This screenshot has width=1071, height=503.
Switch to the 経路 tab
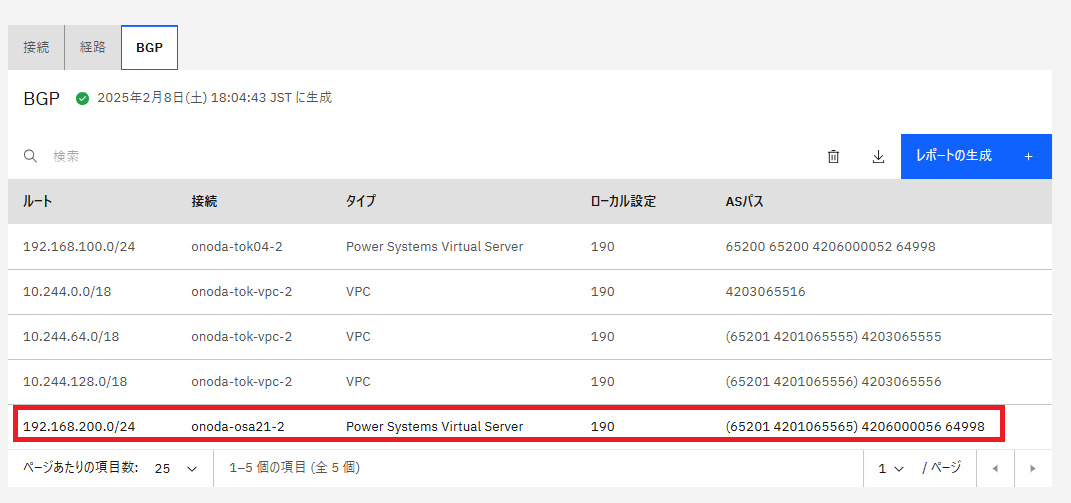tap(92, 48)
